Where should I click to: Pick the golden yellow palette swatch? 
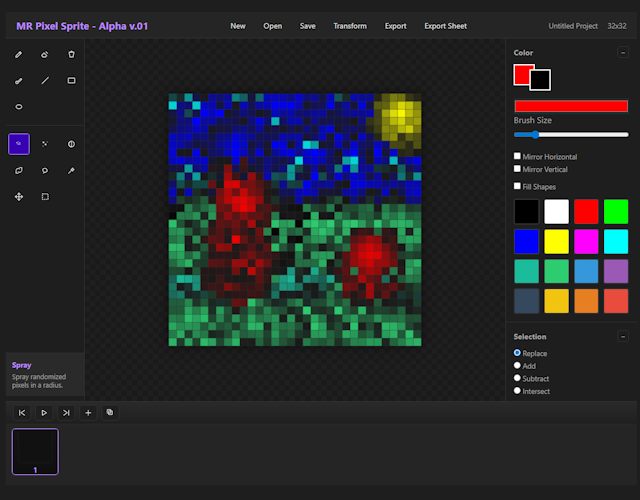tap(556, 301)
